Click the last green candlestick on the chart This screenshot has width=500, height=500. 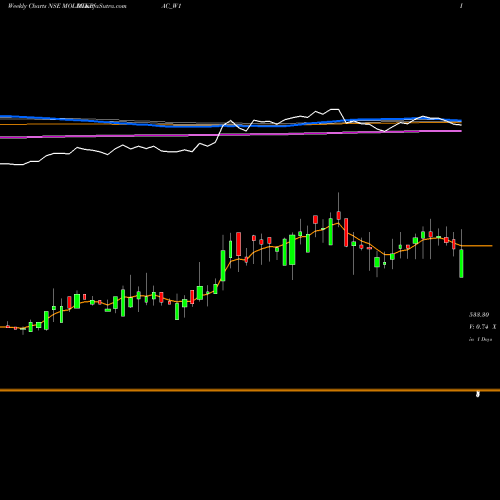pos(461,263)
